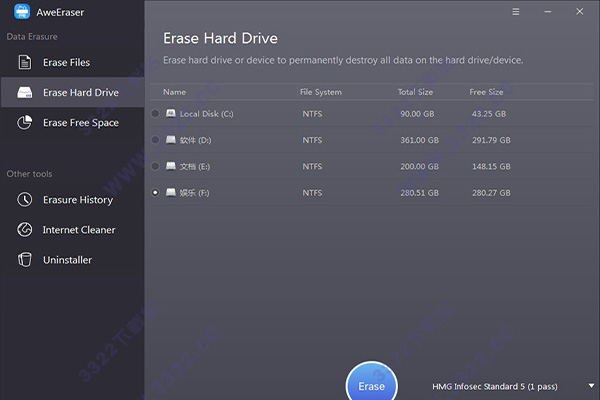Click the '200.00 GB' total size cell
600x400 pixels.
[x=419, y=167]
